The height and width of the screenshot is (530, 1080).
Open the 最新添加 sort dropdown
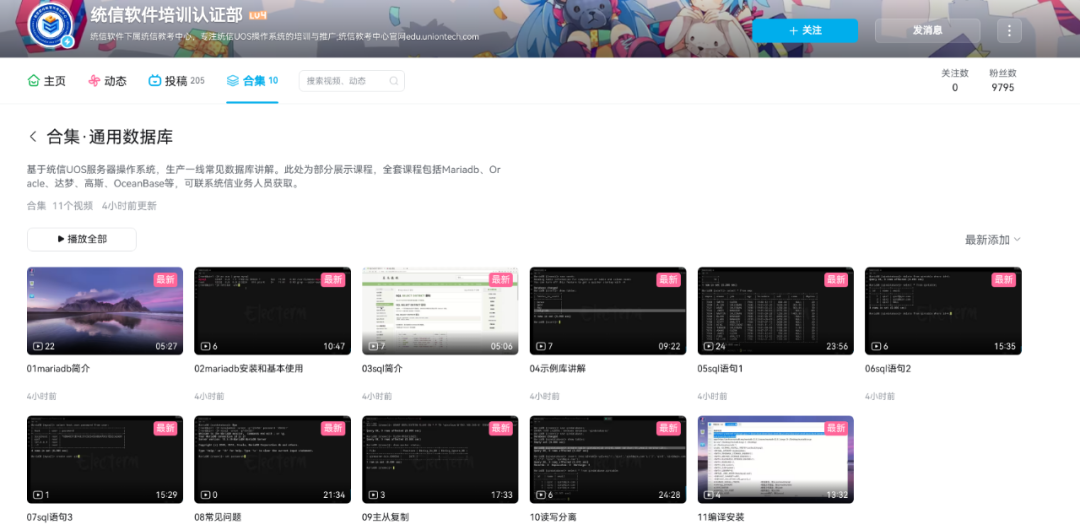(993, 240)
